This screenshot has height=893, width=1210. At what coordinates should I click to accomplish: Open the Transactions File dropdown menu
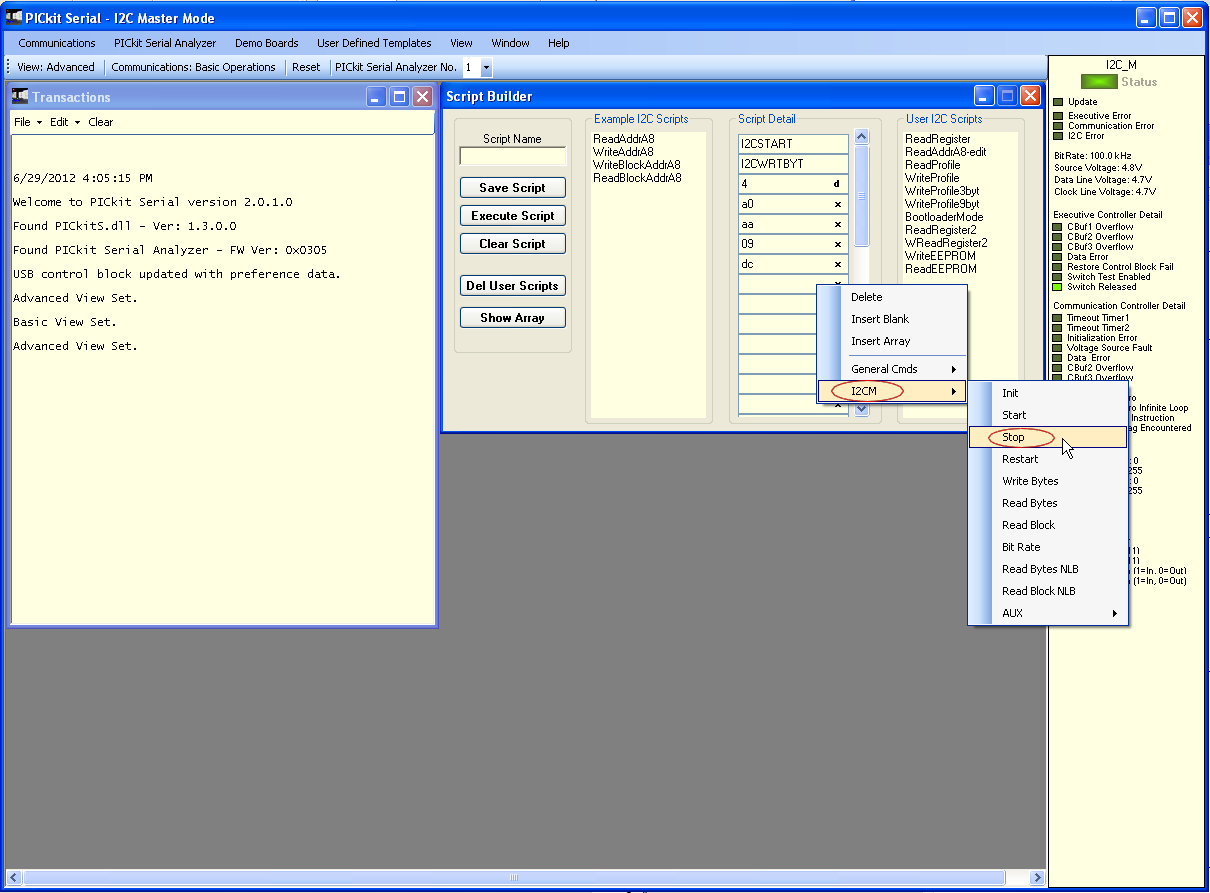tap(28, 122)
